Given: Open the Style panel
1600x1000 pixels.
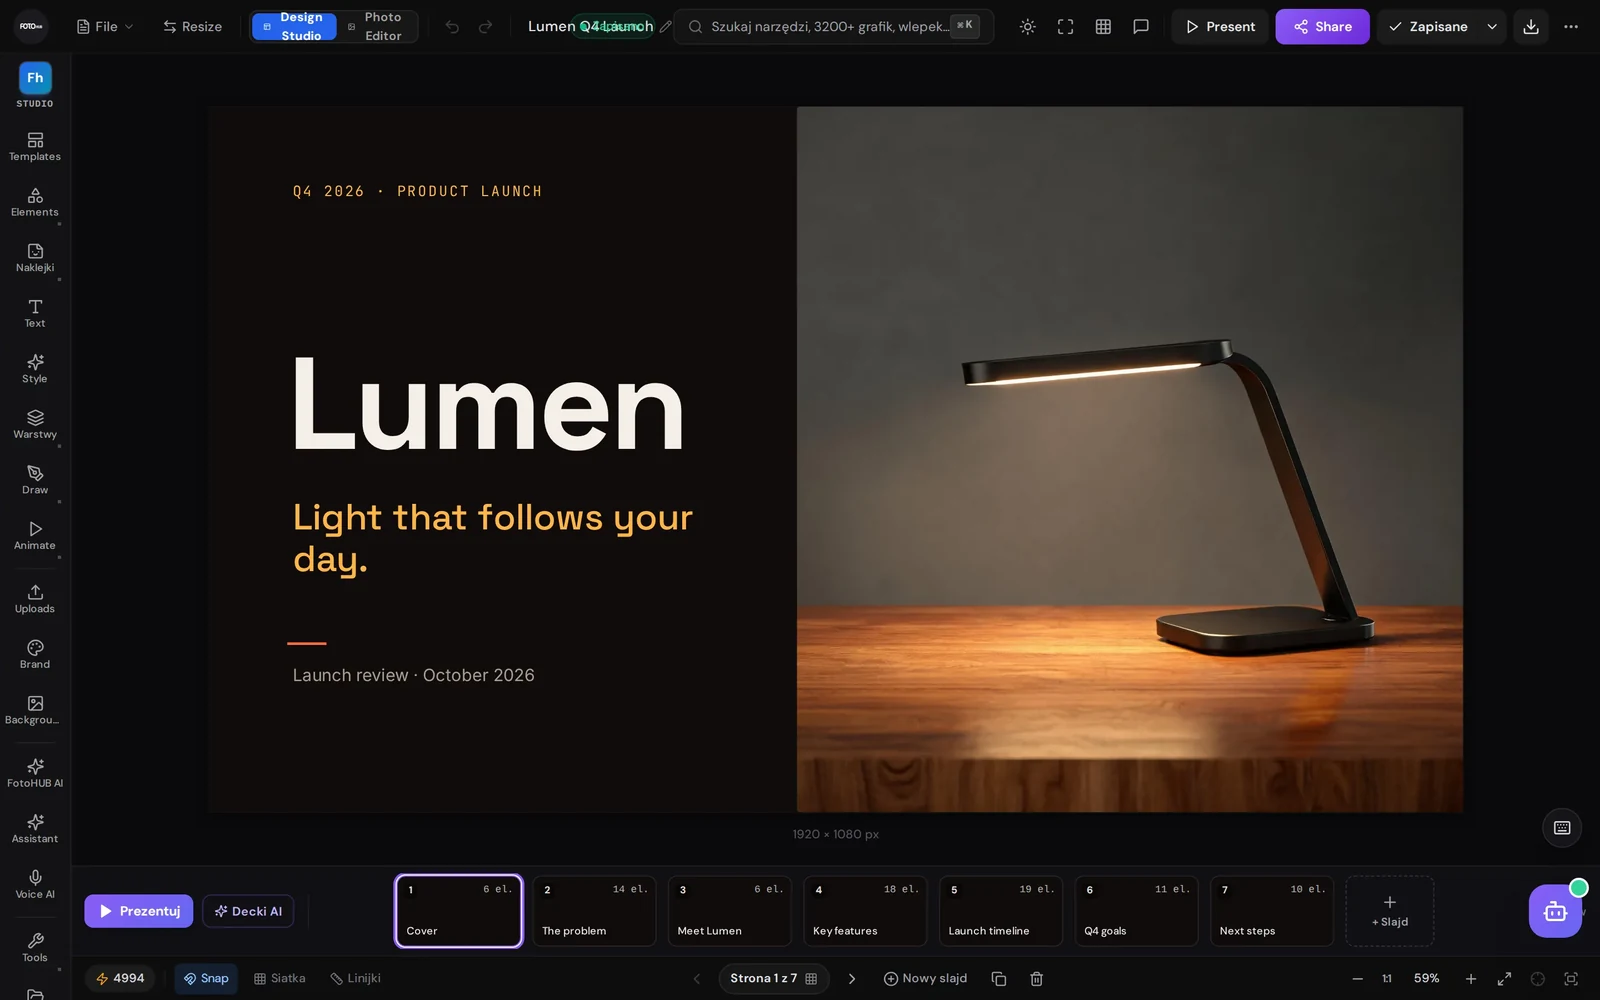Looking at the screenshot, I should click(x=35, y=368).
